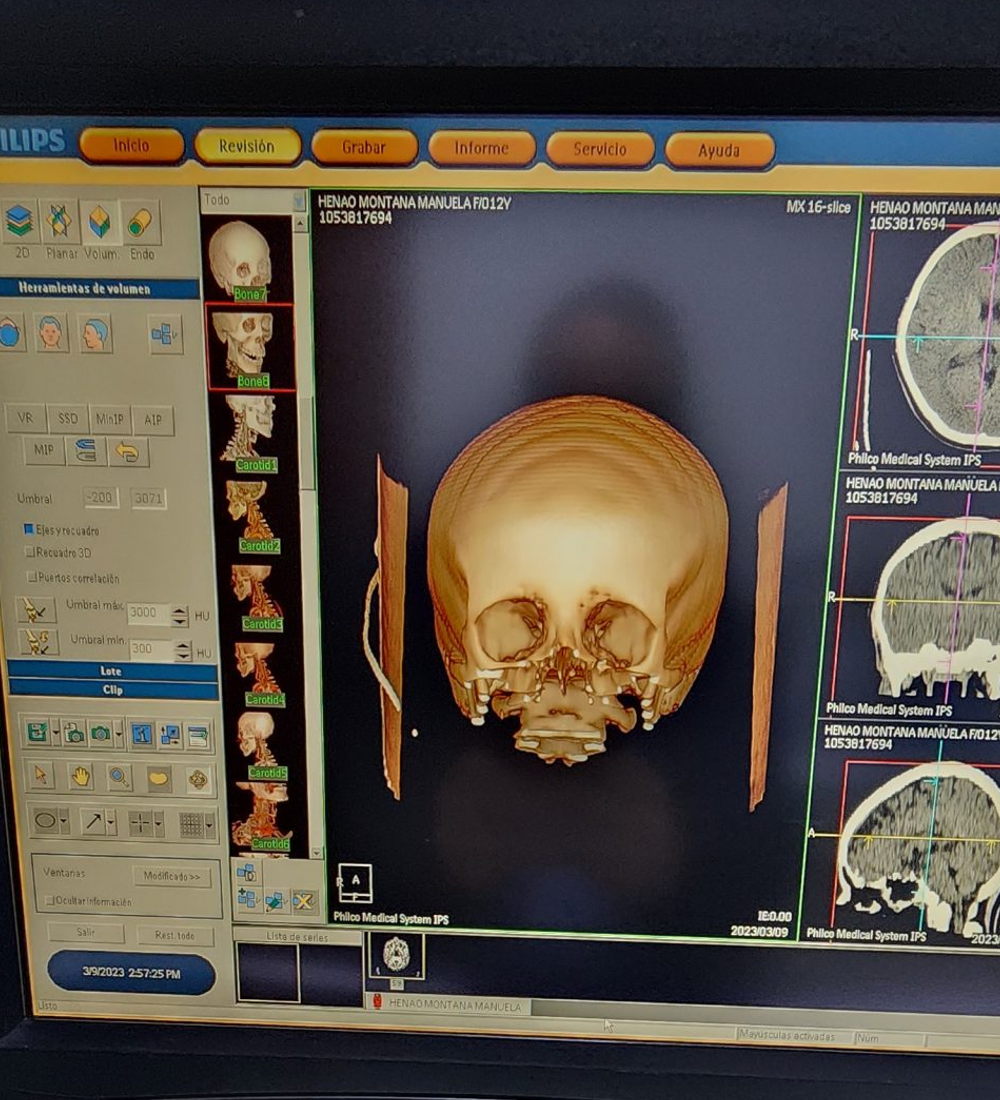Decrease Umbral mín value with down arrow
The height and width of the screenshot is (1100, 1000).
pyautogui.click(x=183, y=657)
